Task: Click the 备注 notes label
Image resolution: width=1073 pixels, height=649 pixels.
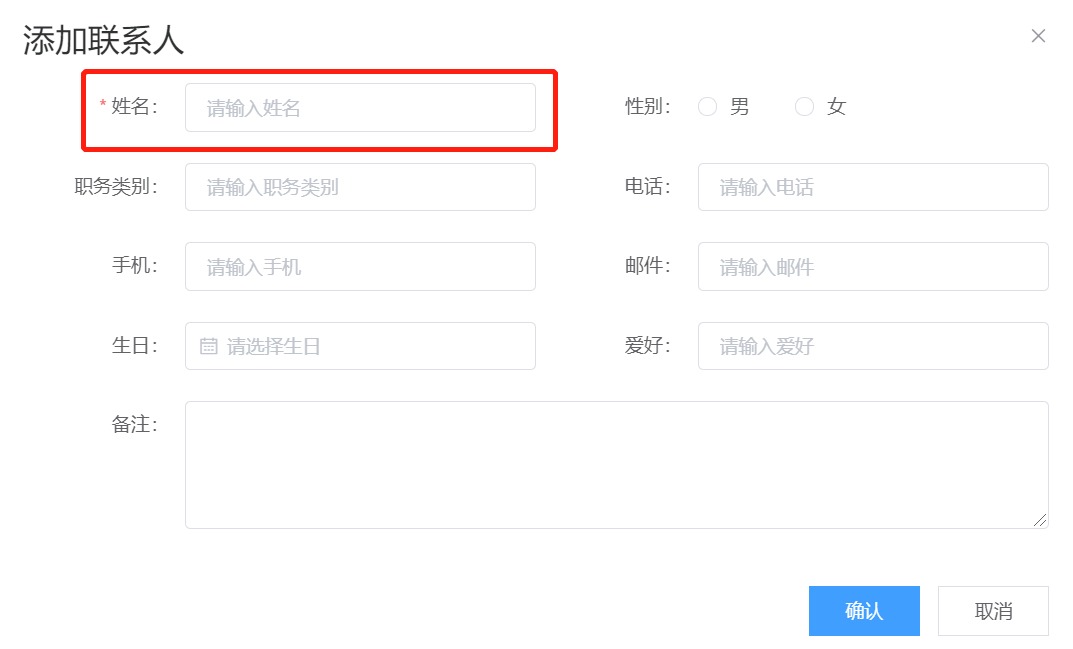Action: [134, 424]
